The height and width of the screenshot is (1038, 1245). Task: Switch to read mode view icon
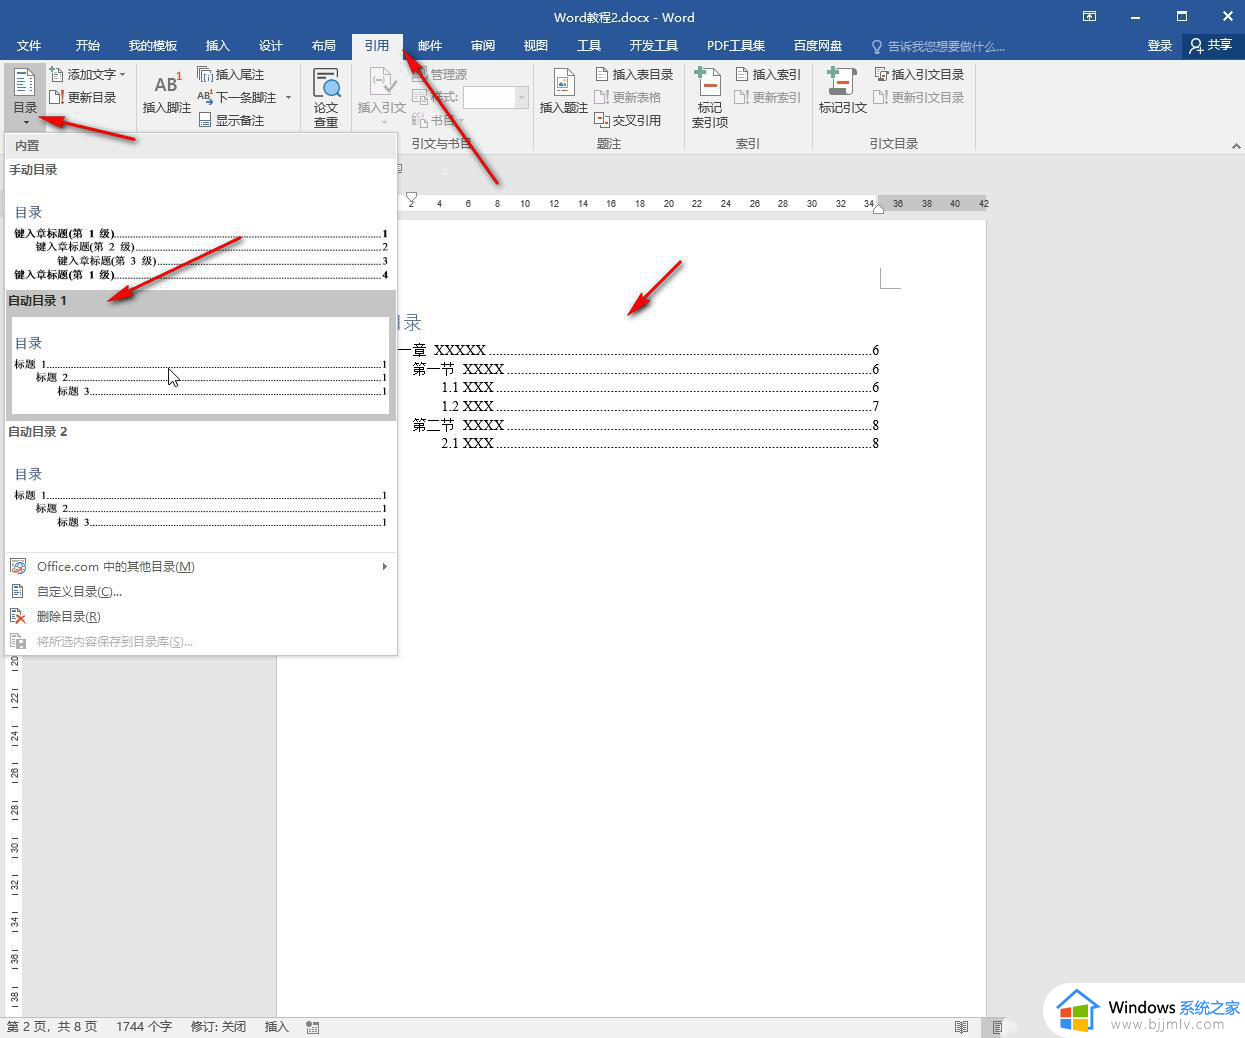pyautogui.click(x=961, y=1027)
